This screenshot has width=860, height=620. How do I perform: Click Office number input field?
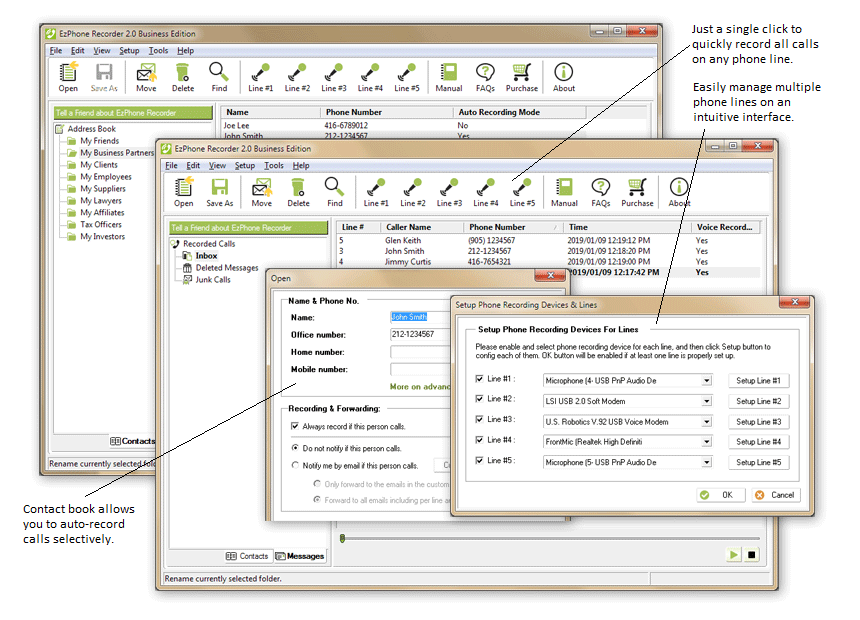(421, 334)
